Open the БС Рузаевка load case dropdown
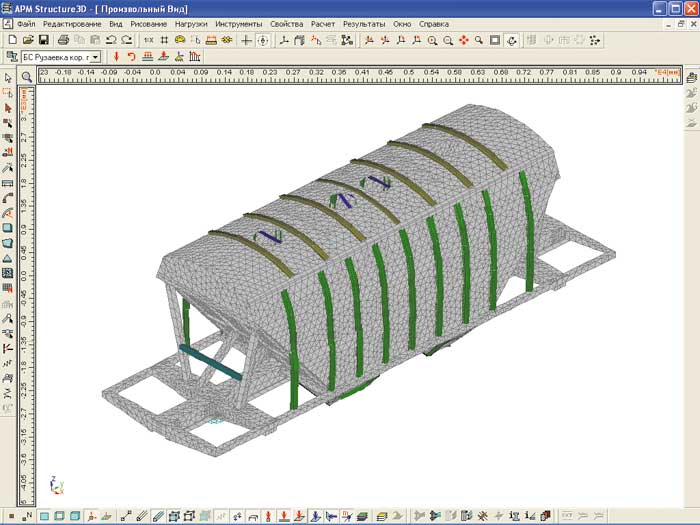Image resolution: width=700 pixels, height=525 pixels. (96, 58)
